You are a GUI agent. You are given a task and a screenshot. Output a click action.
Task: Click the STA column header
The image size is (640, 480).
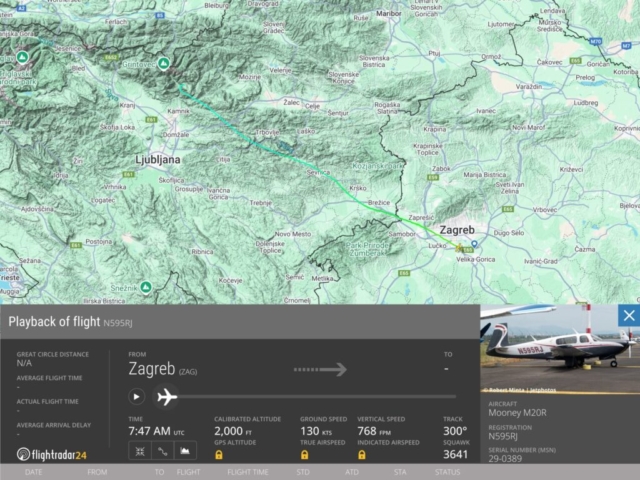click(x=400, y=472)
